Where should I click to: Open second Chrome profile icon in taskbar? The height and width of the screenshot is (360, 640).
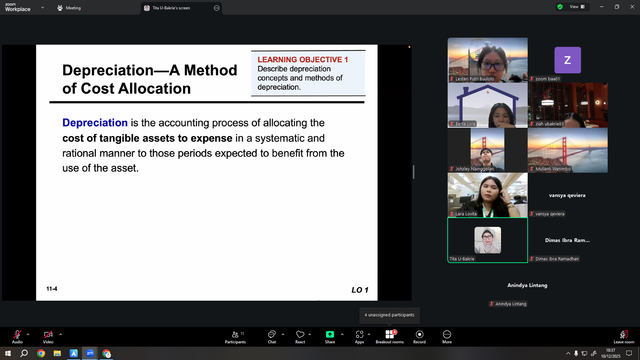click(x=107, y=353)
